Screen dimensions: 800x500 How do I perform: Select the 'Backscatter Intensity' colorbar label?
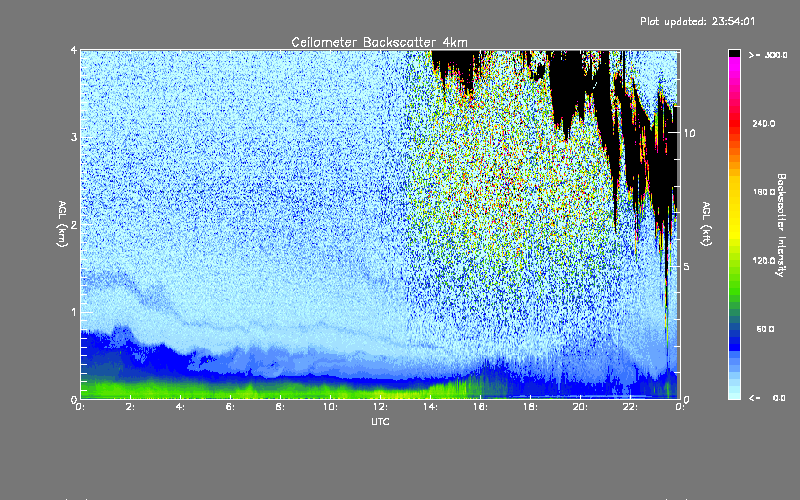pos(781,225)
